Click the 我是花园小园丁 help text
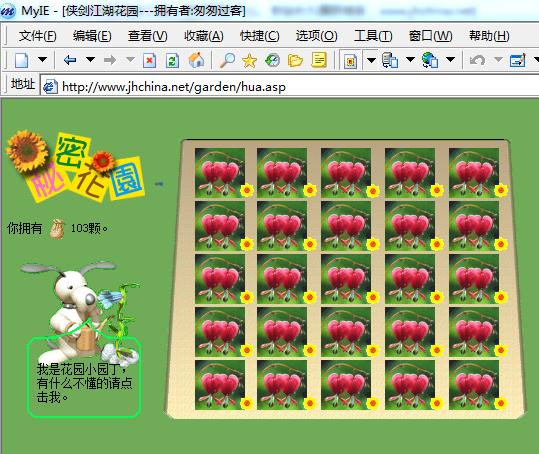 (85, 383)
